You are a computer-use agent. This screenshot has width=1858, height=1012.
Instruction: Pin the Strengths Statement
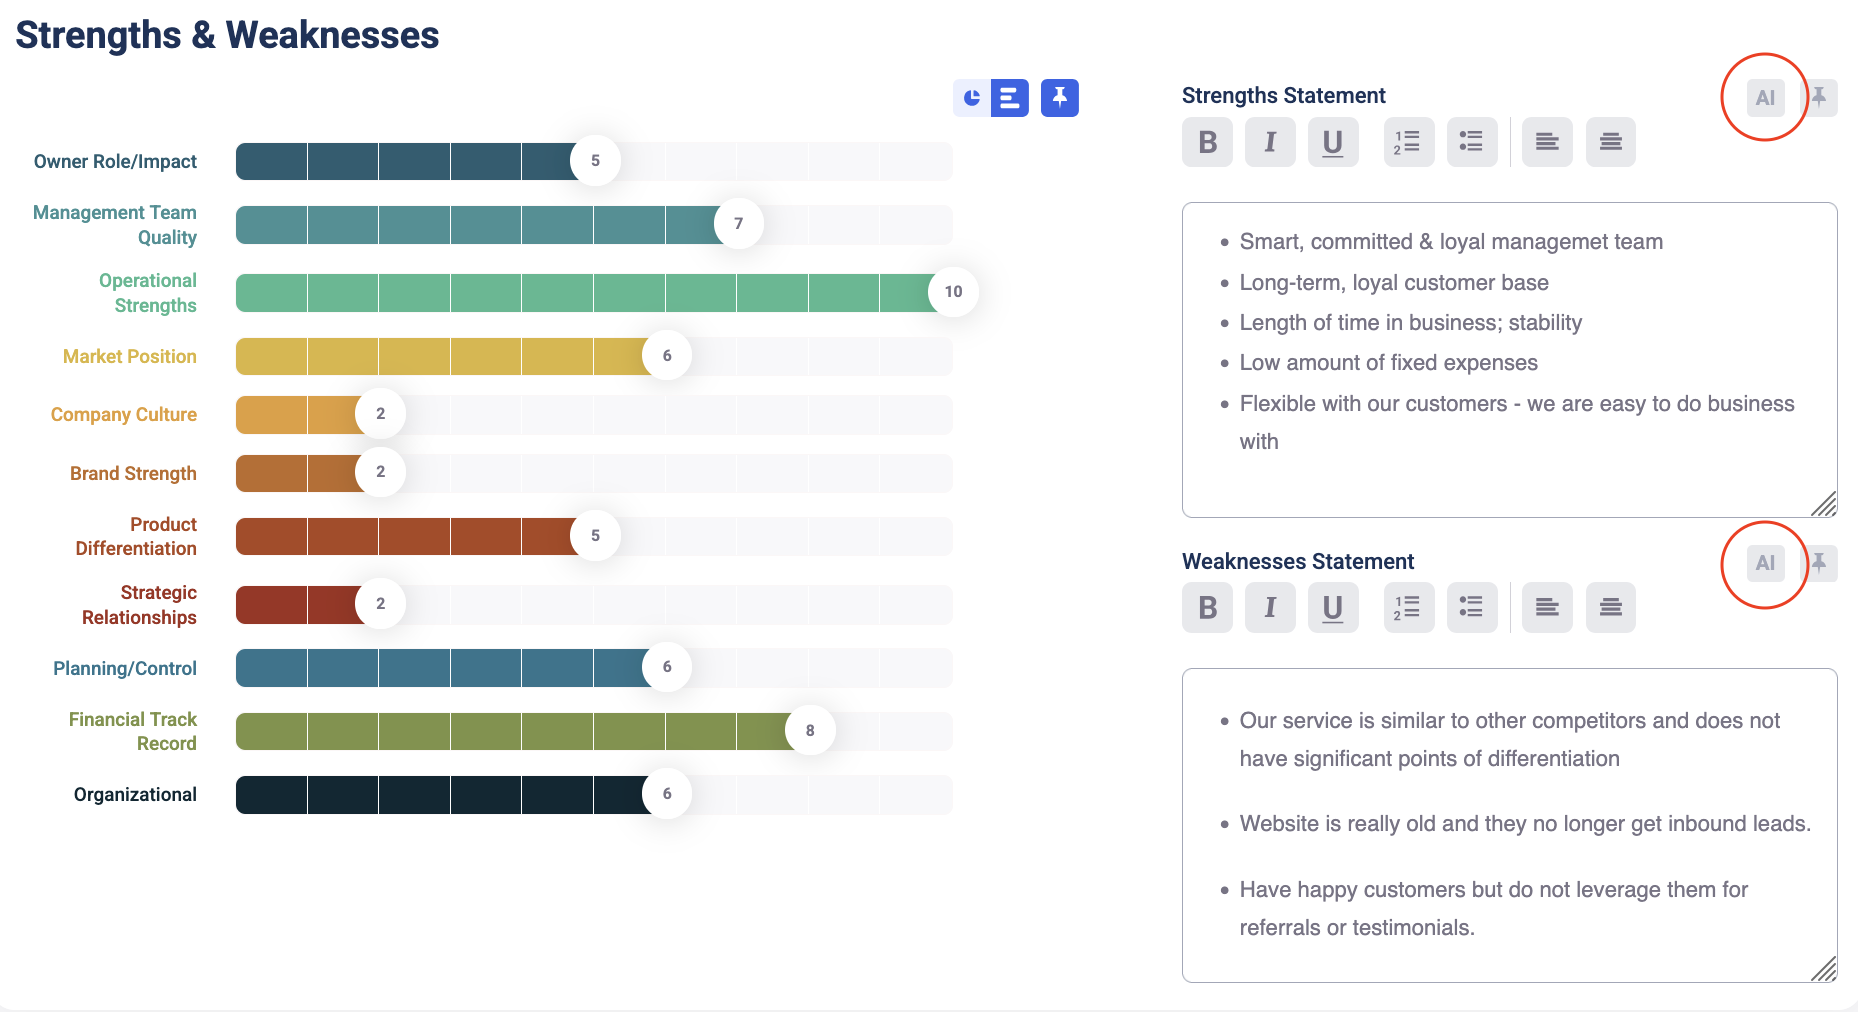click(x=1820, y=98)
